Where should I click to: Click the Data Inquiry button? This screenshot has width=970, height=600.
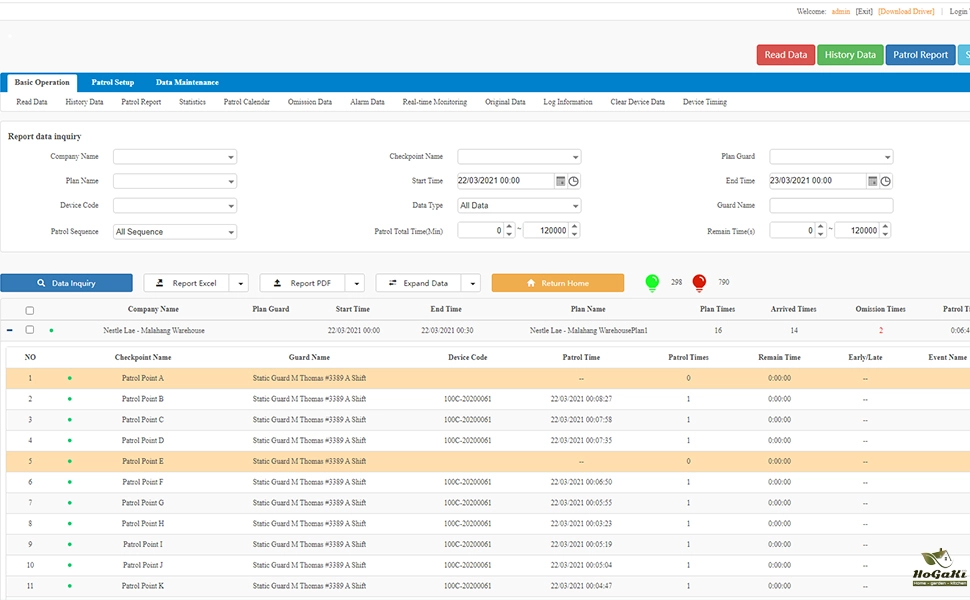point(66,283)
